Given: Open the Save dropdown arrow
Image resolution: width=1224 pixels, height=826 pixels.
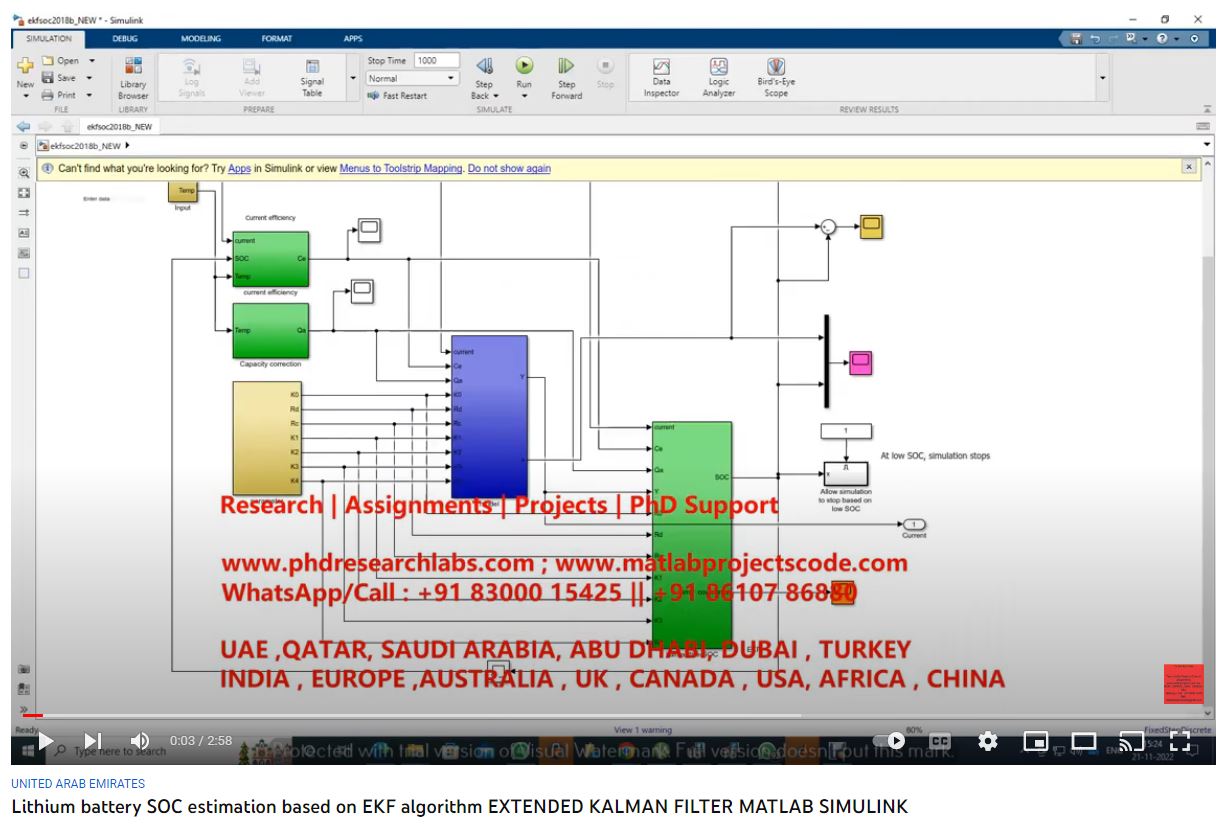Looking at the screenshot, I should [89, 78].
